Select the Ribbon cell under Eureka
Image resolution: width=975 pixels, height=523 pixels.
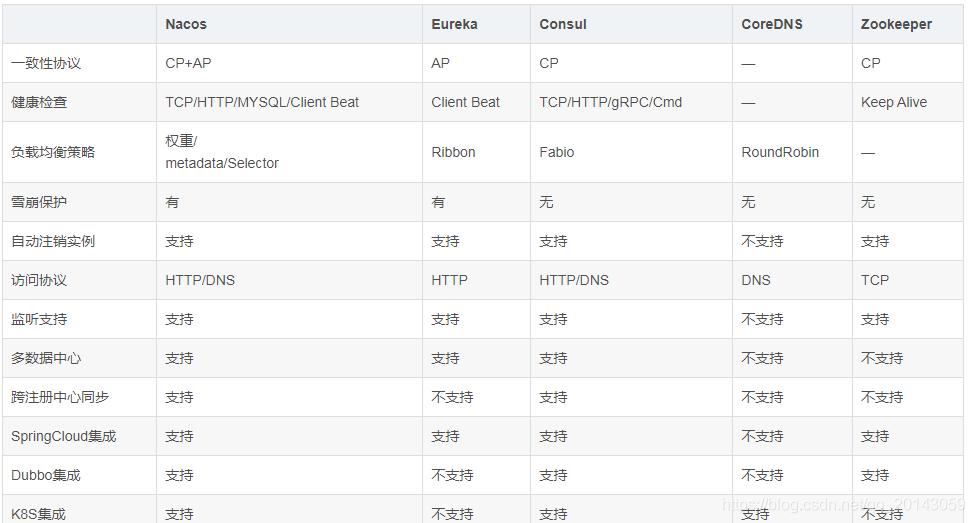pos(453,152)
